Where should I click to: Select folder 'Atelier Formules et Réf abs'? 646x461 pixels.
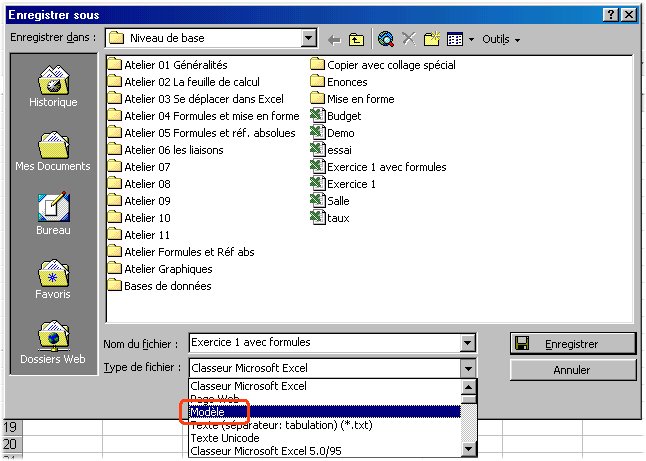181,252
